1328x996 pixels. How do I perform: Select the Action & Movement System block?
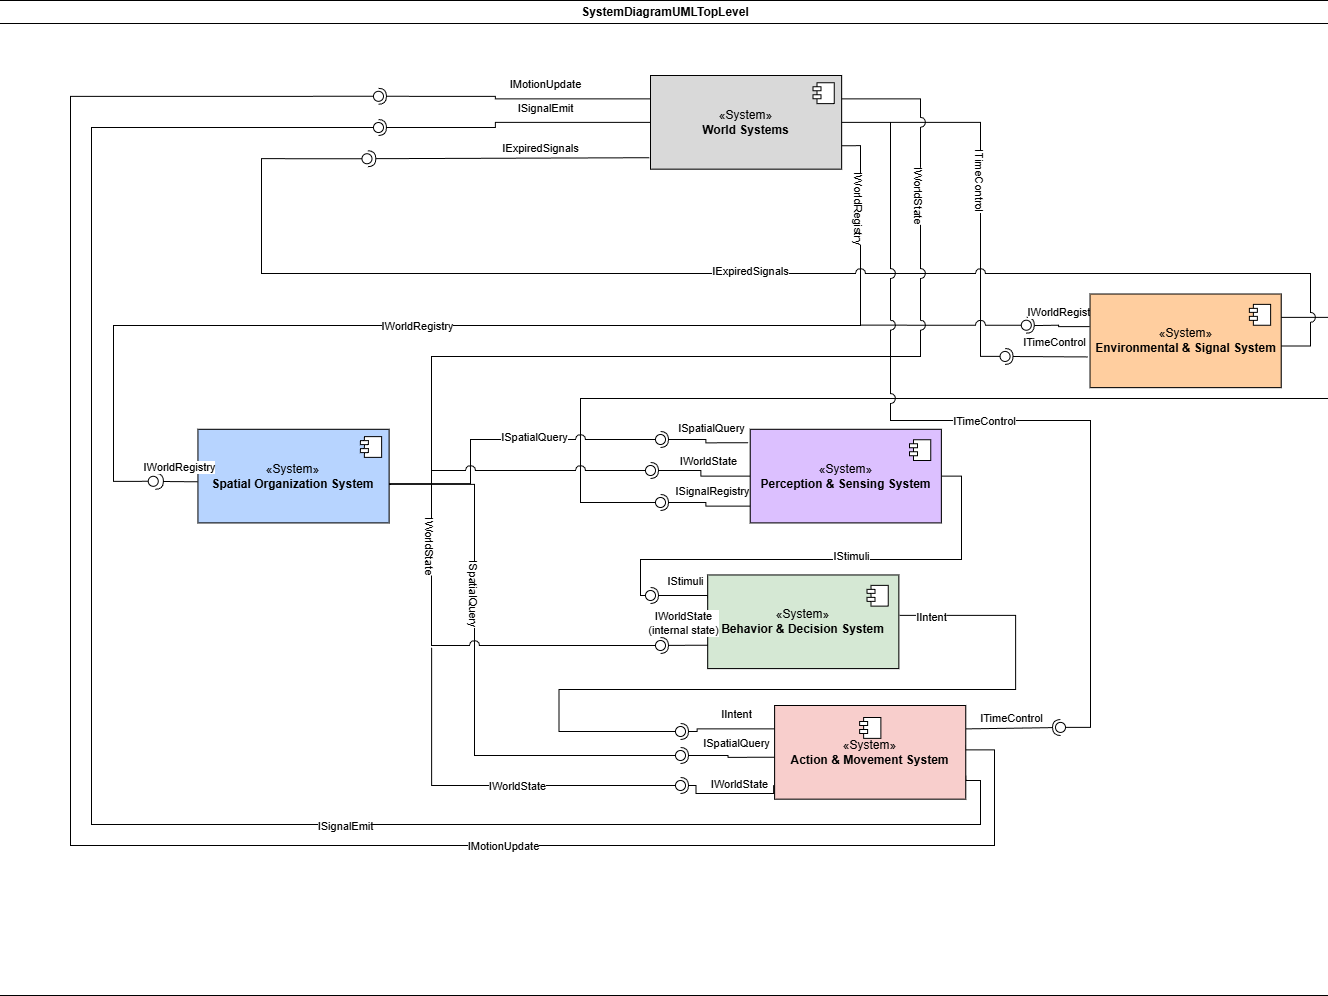[x=870, y=752]
